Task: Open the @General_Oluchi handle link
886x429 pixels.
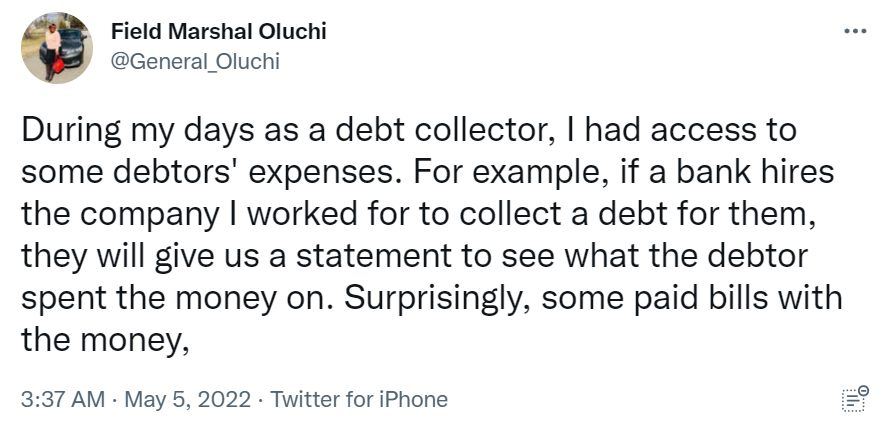Action: click(x=194, y=60)
